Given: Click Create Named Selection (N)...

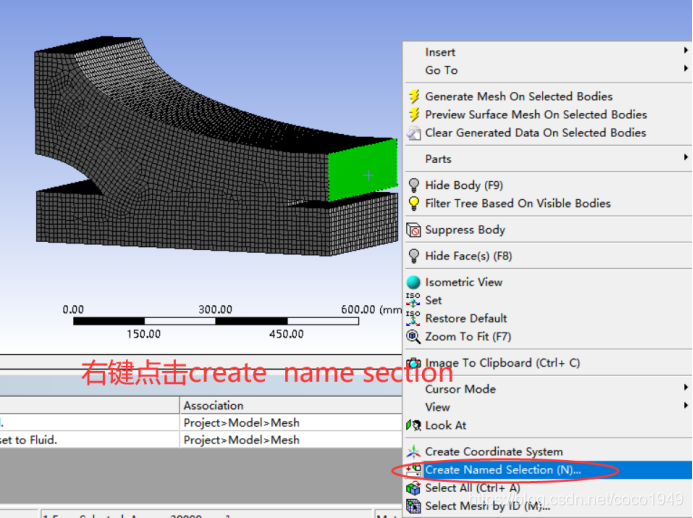Looking at the screenshot, I should tap(548, 470).
